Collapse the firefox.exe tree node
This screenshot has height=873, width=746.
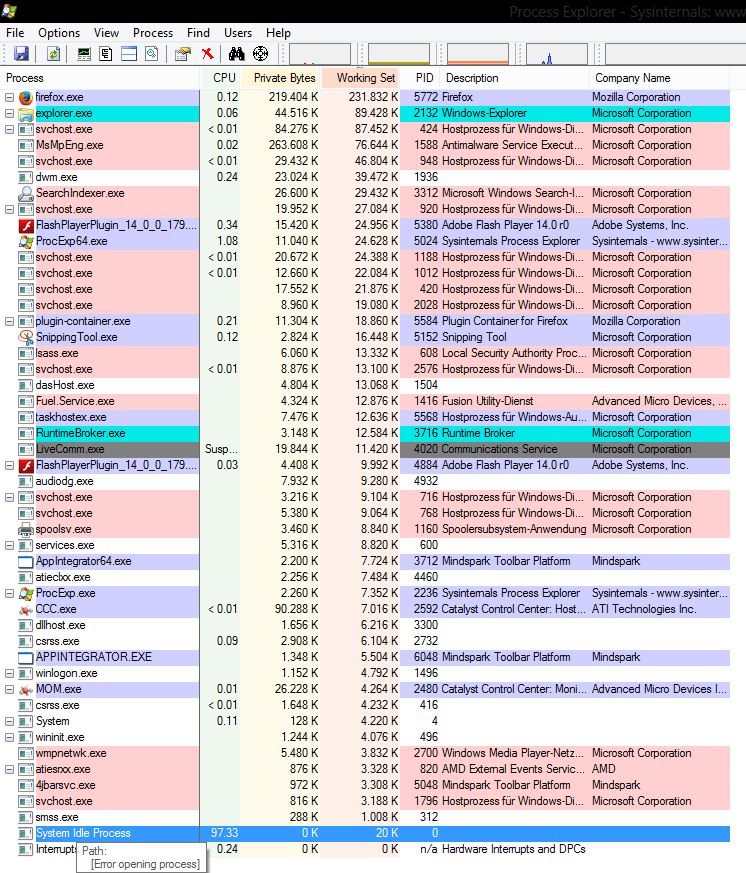pyautogui.click(x=9, y=97)
